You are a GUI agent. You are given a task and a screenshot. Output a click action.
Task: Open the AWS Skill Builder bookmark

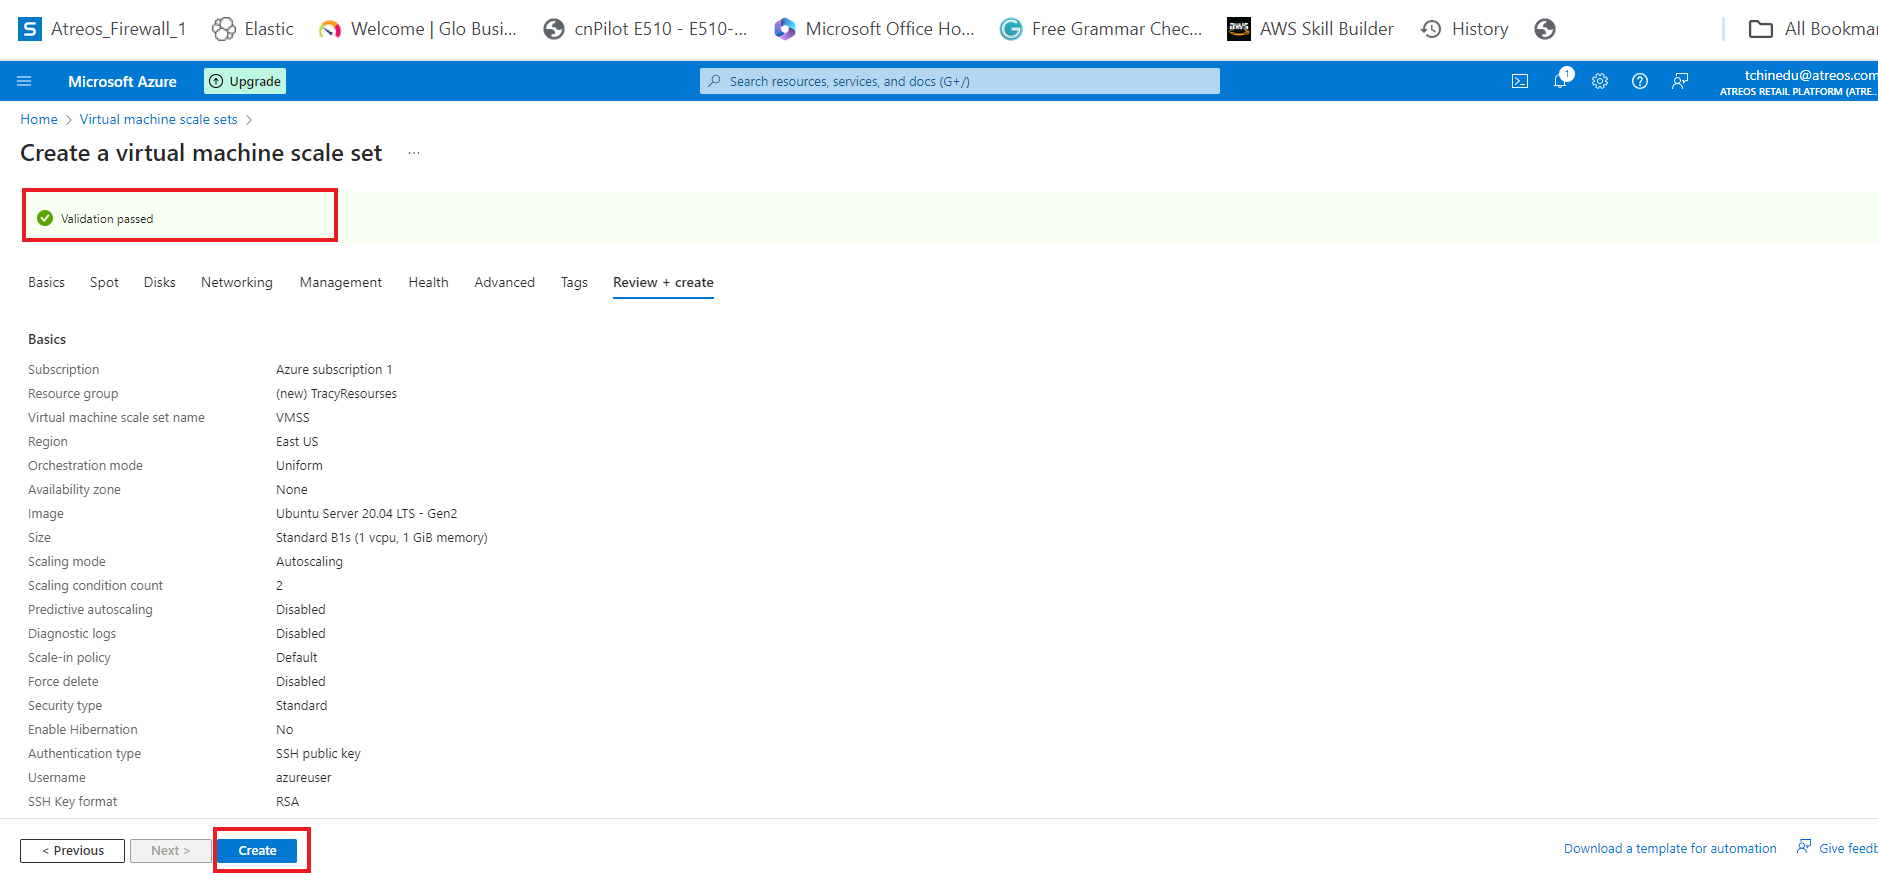pos(1310,29)
